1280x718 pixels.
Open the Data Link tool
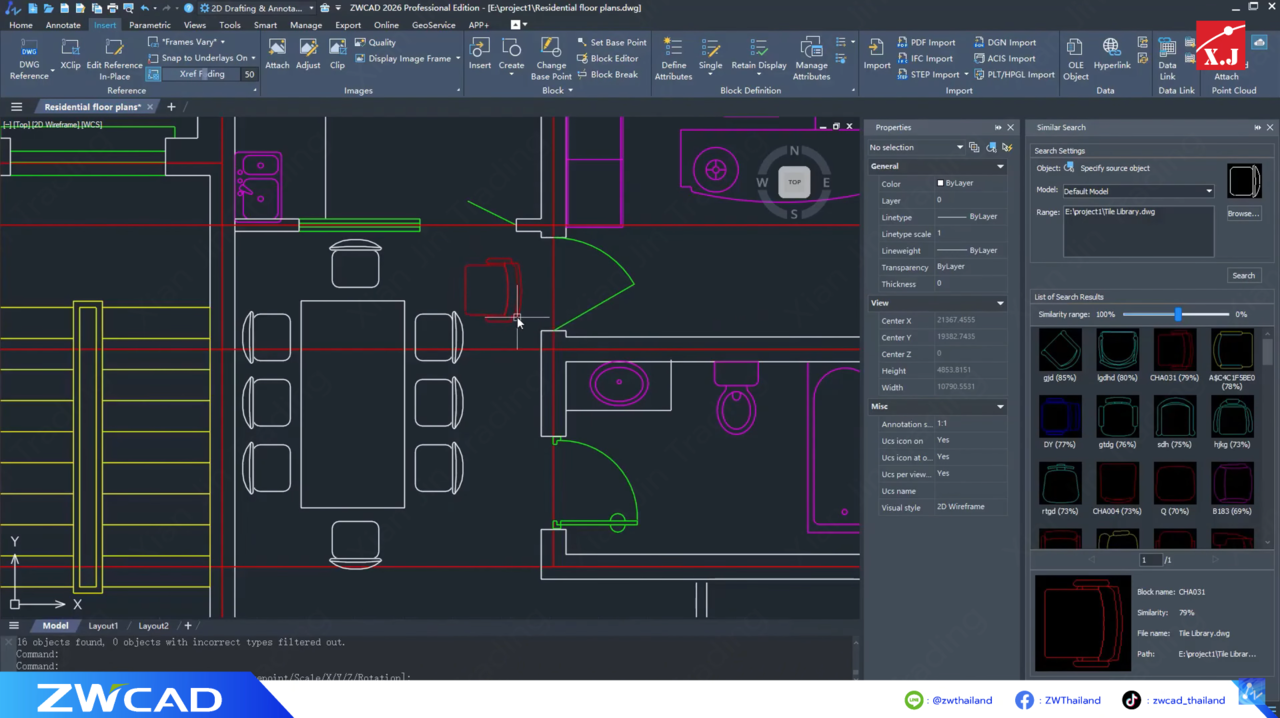pyautogui.click(x=1167, y=58)
